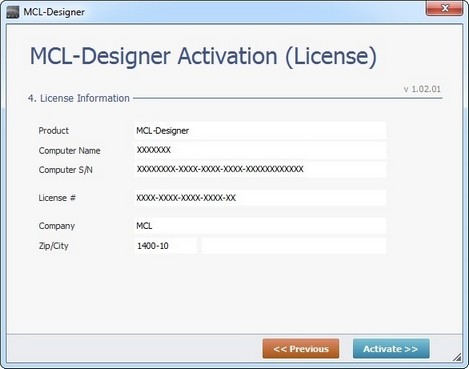Screen dimensions: 469x369
Task: Click the "License #" label
Action: pos(57,198)
